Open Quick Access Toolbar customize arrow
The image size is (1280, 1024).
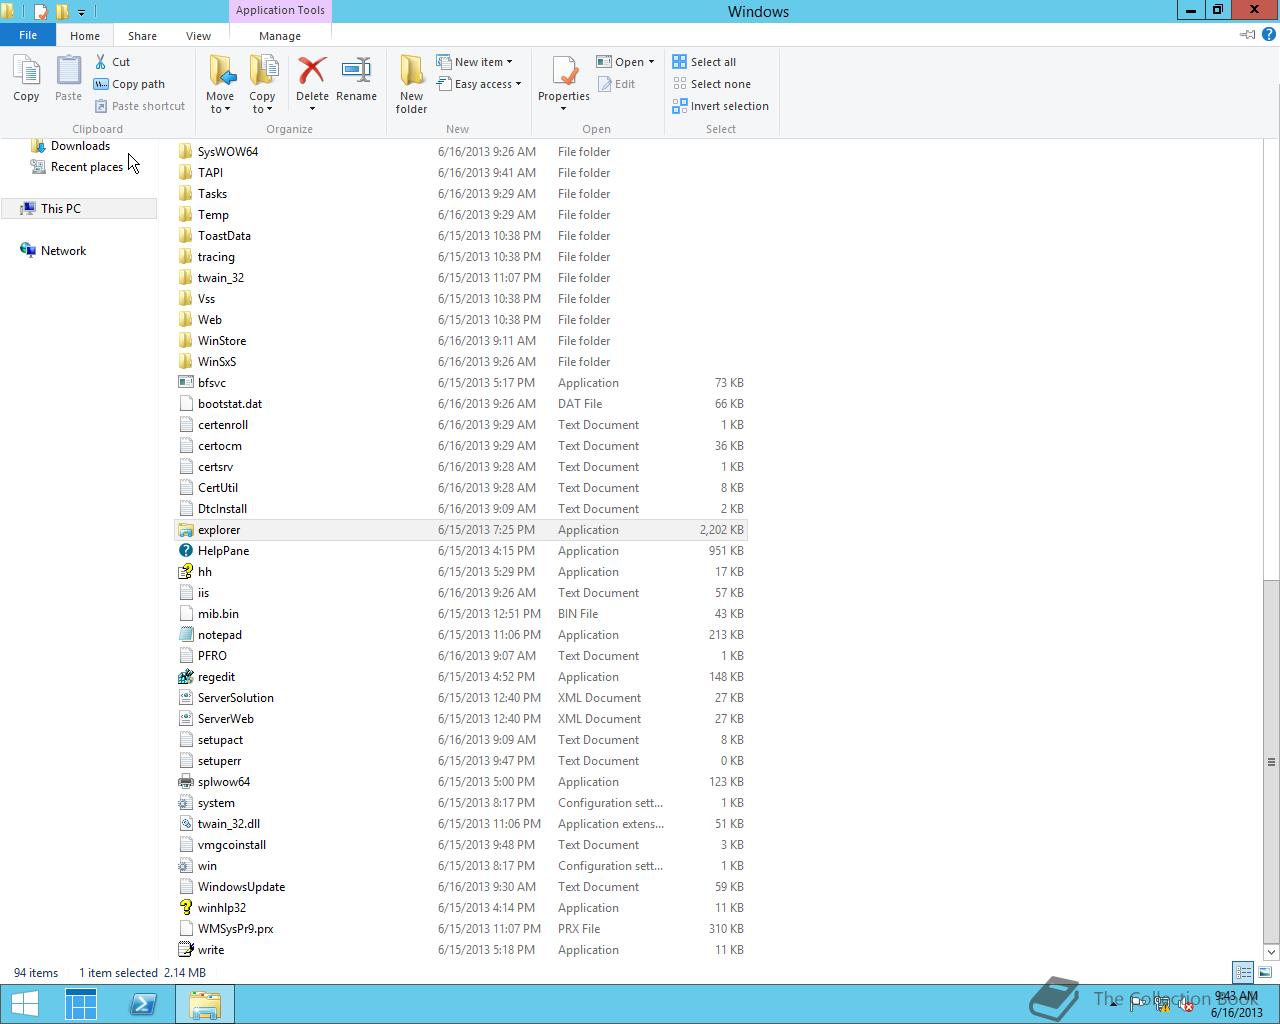[x=82, y=12]
